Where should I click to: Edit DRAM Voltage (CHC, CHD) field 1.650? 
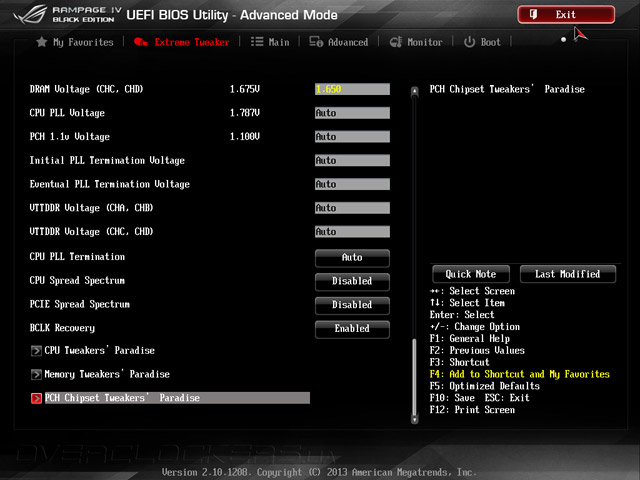pyautogui.click(x=352, y=89)
